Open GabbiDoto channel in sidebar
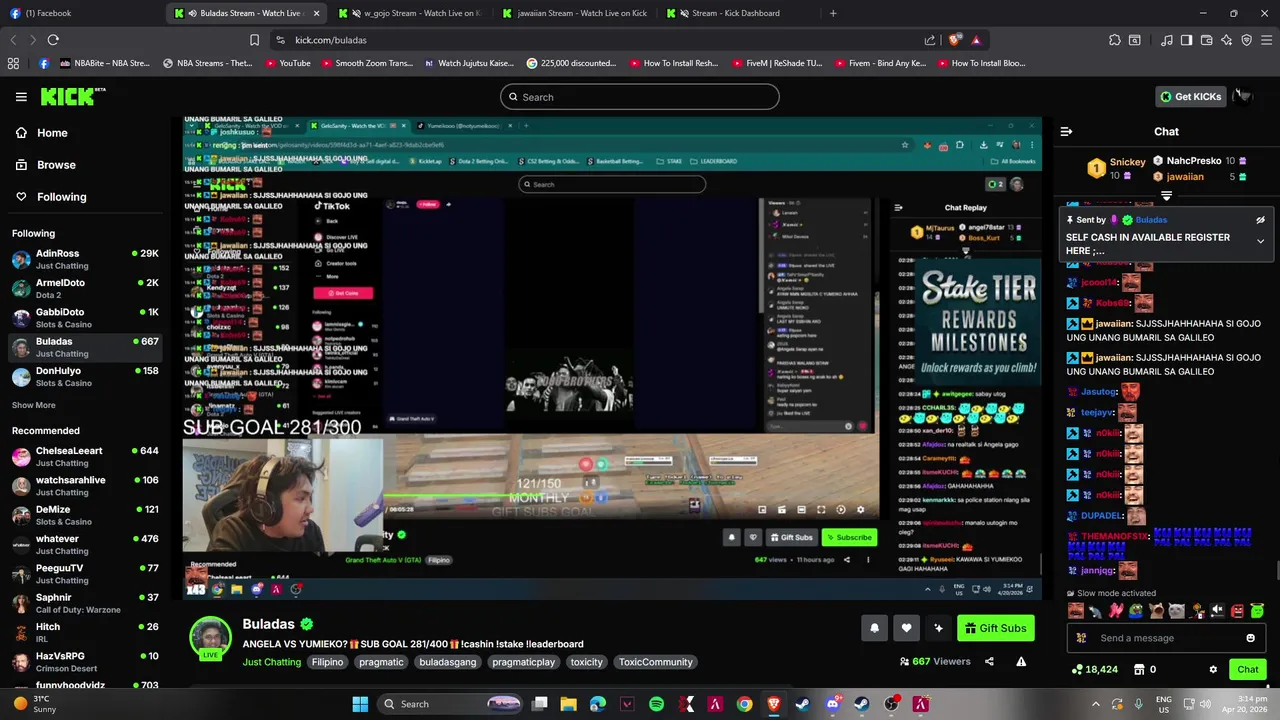The width and height of the screenshot is (1280, 720). coord(85,318)
